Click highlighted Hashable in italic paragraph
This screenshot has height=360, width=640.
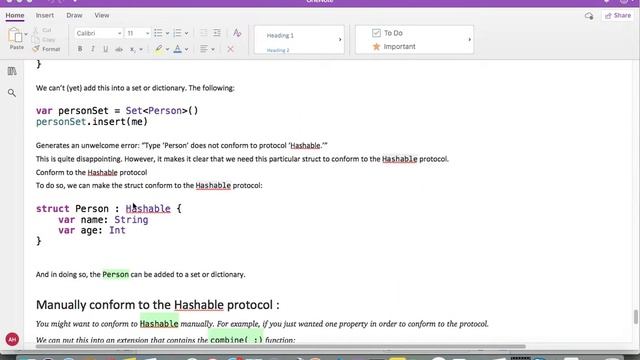pyautogui.click(x=159, y=324)
